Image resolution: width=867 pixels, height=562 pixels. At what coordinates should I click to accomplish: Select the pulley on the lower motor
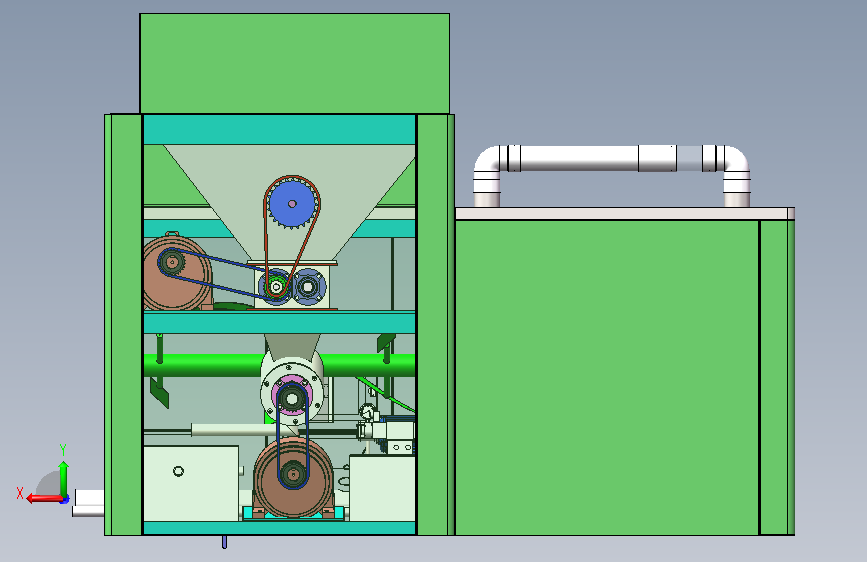pos(293,473)
